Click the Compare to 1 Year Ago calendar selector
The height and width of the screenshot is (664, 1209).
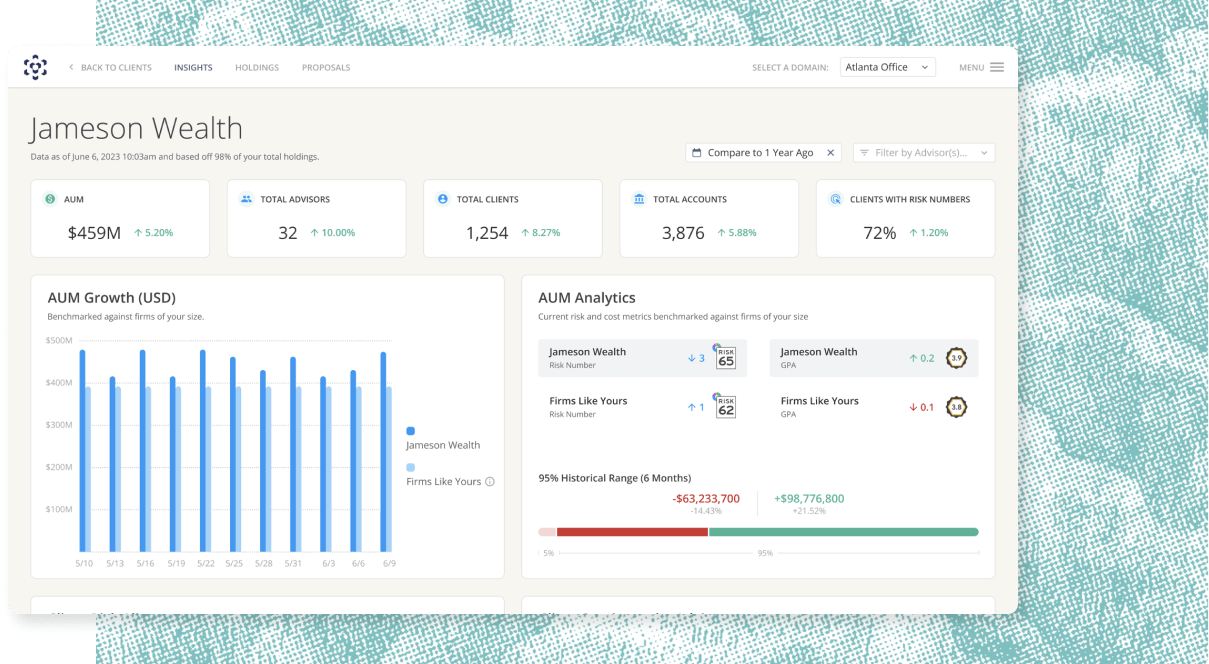point(753,153)
